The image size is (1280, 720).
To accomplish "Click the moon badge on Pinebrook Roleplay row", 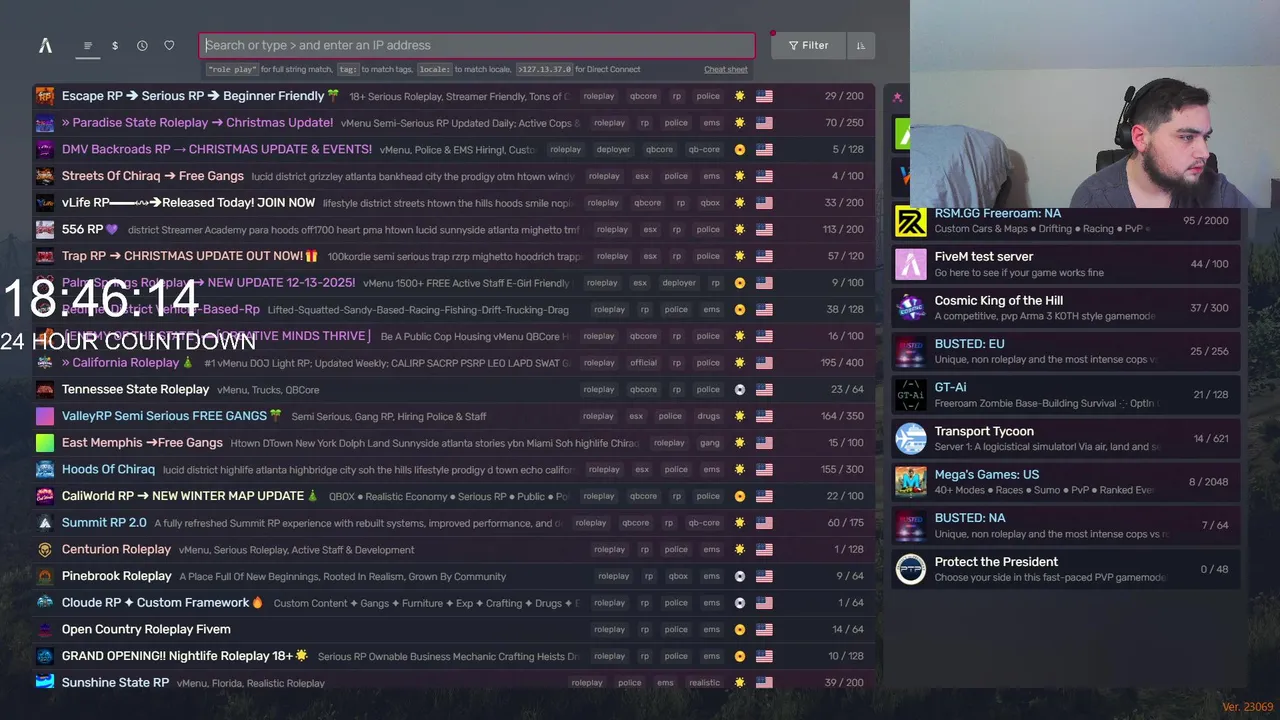I will pyautogui.click(x=740, y=576).
